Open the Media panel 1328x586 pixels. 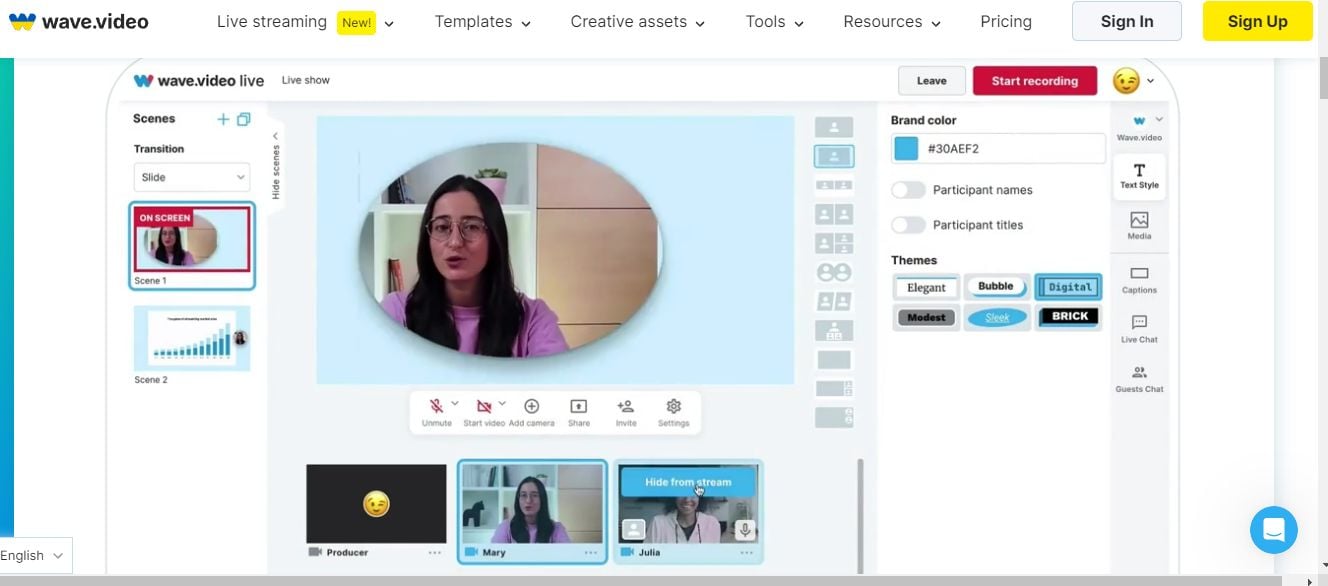coord(1139,225)
